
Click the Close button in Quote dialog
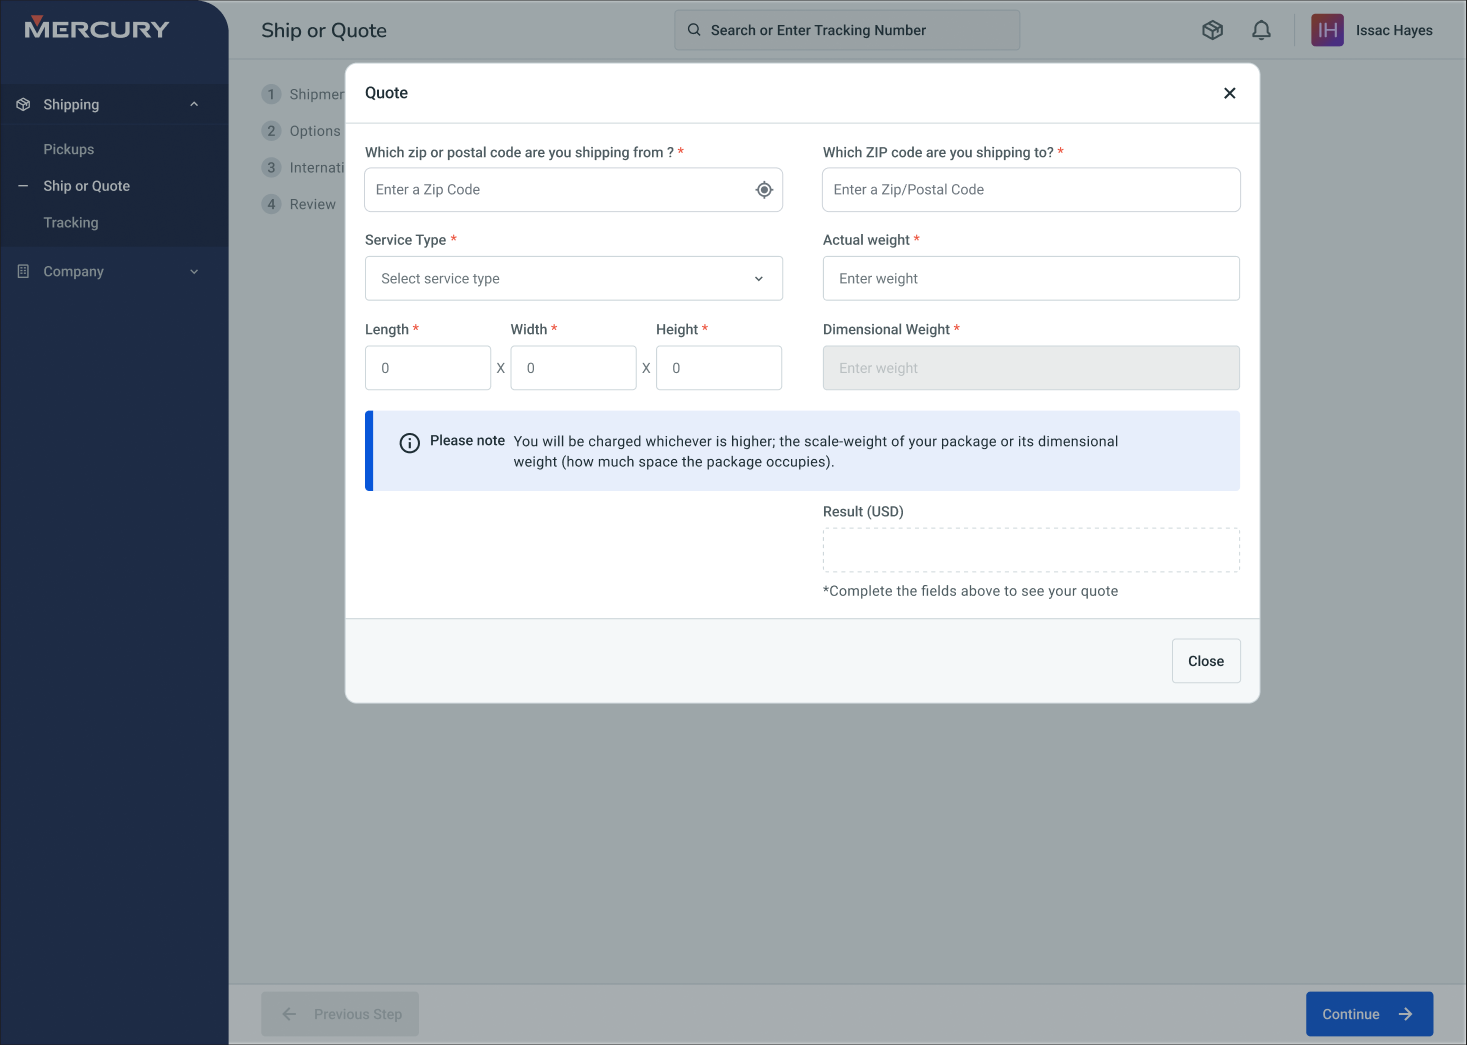(x=1206, y=661)
